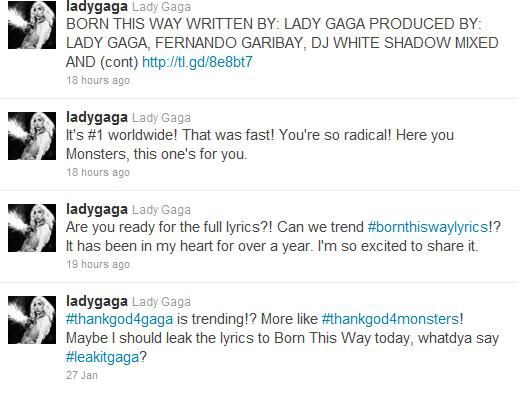Open ladygaga username on #1 worldwide tweet
531x406 pixels.
pyautogui.click(x=97, y=117)
